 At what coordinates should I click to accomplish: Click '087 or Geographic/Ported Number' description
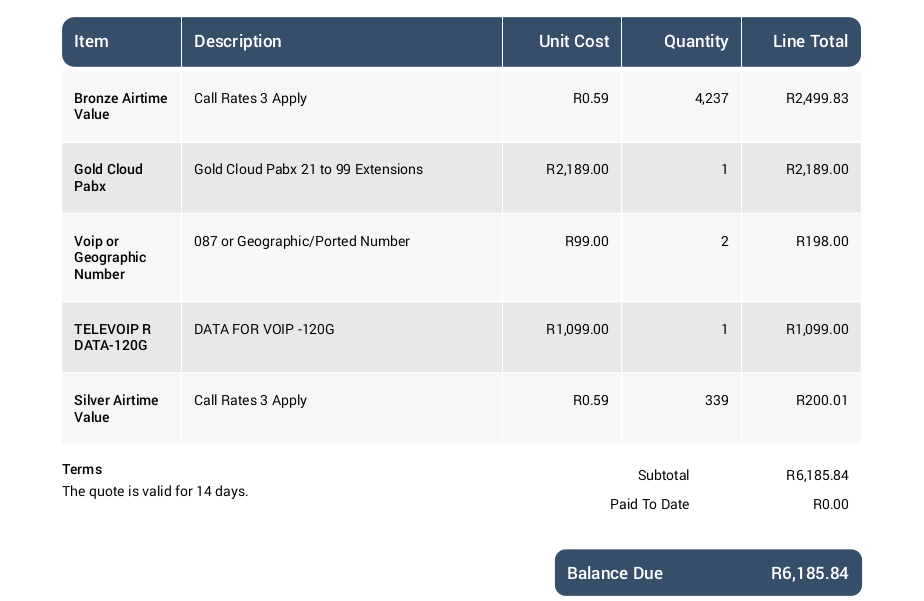pos(302,242)
